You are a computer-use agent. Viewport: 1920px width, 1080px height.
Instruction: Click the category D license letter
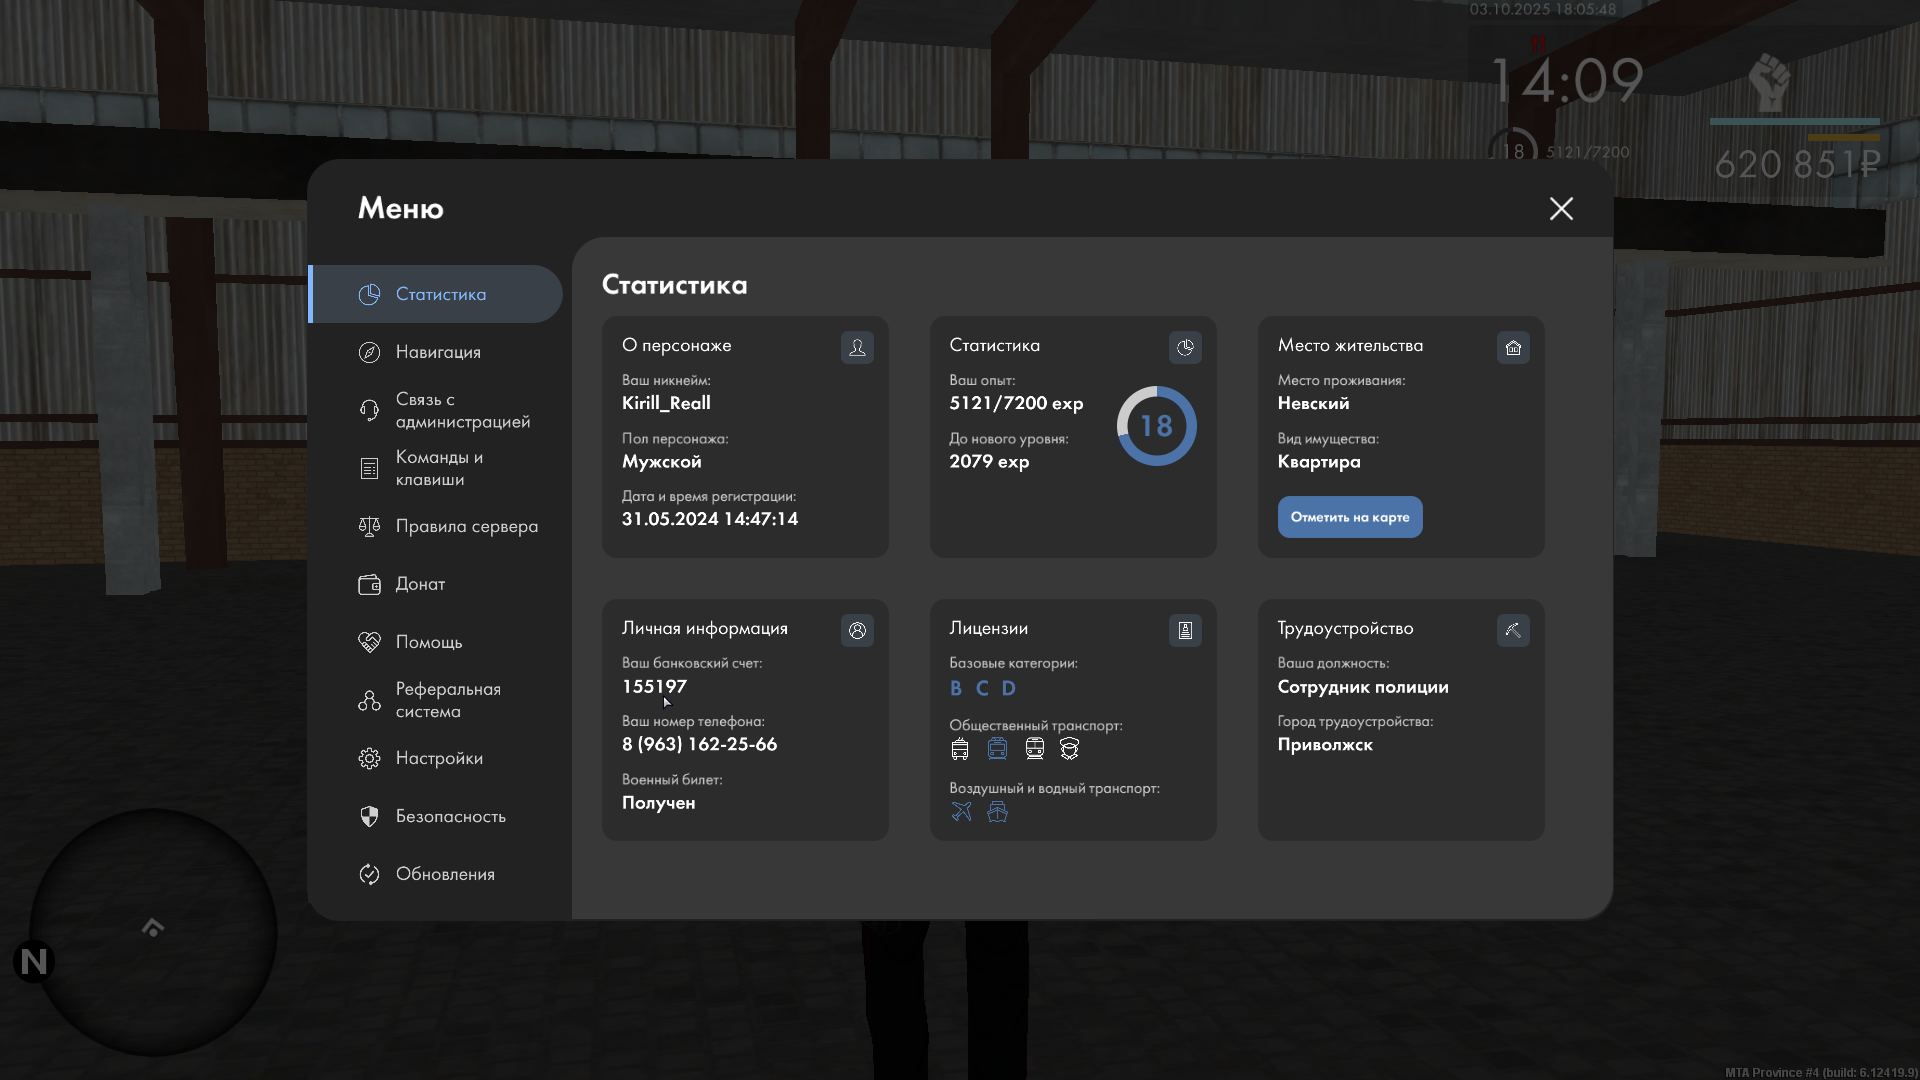click(x=1008, y=688)
